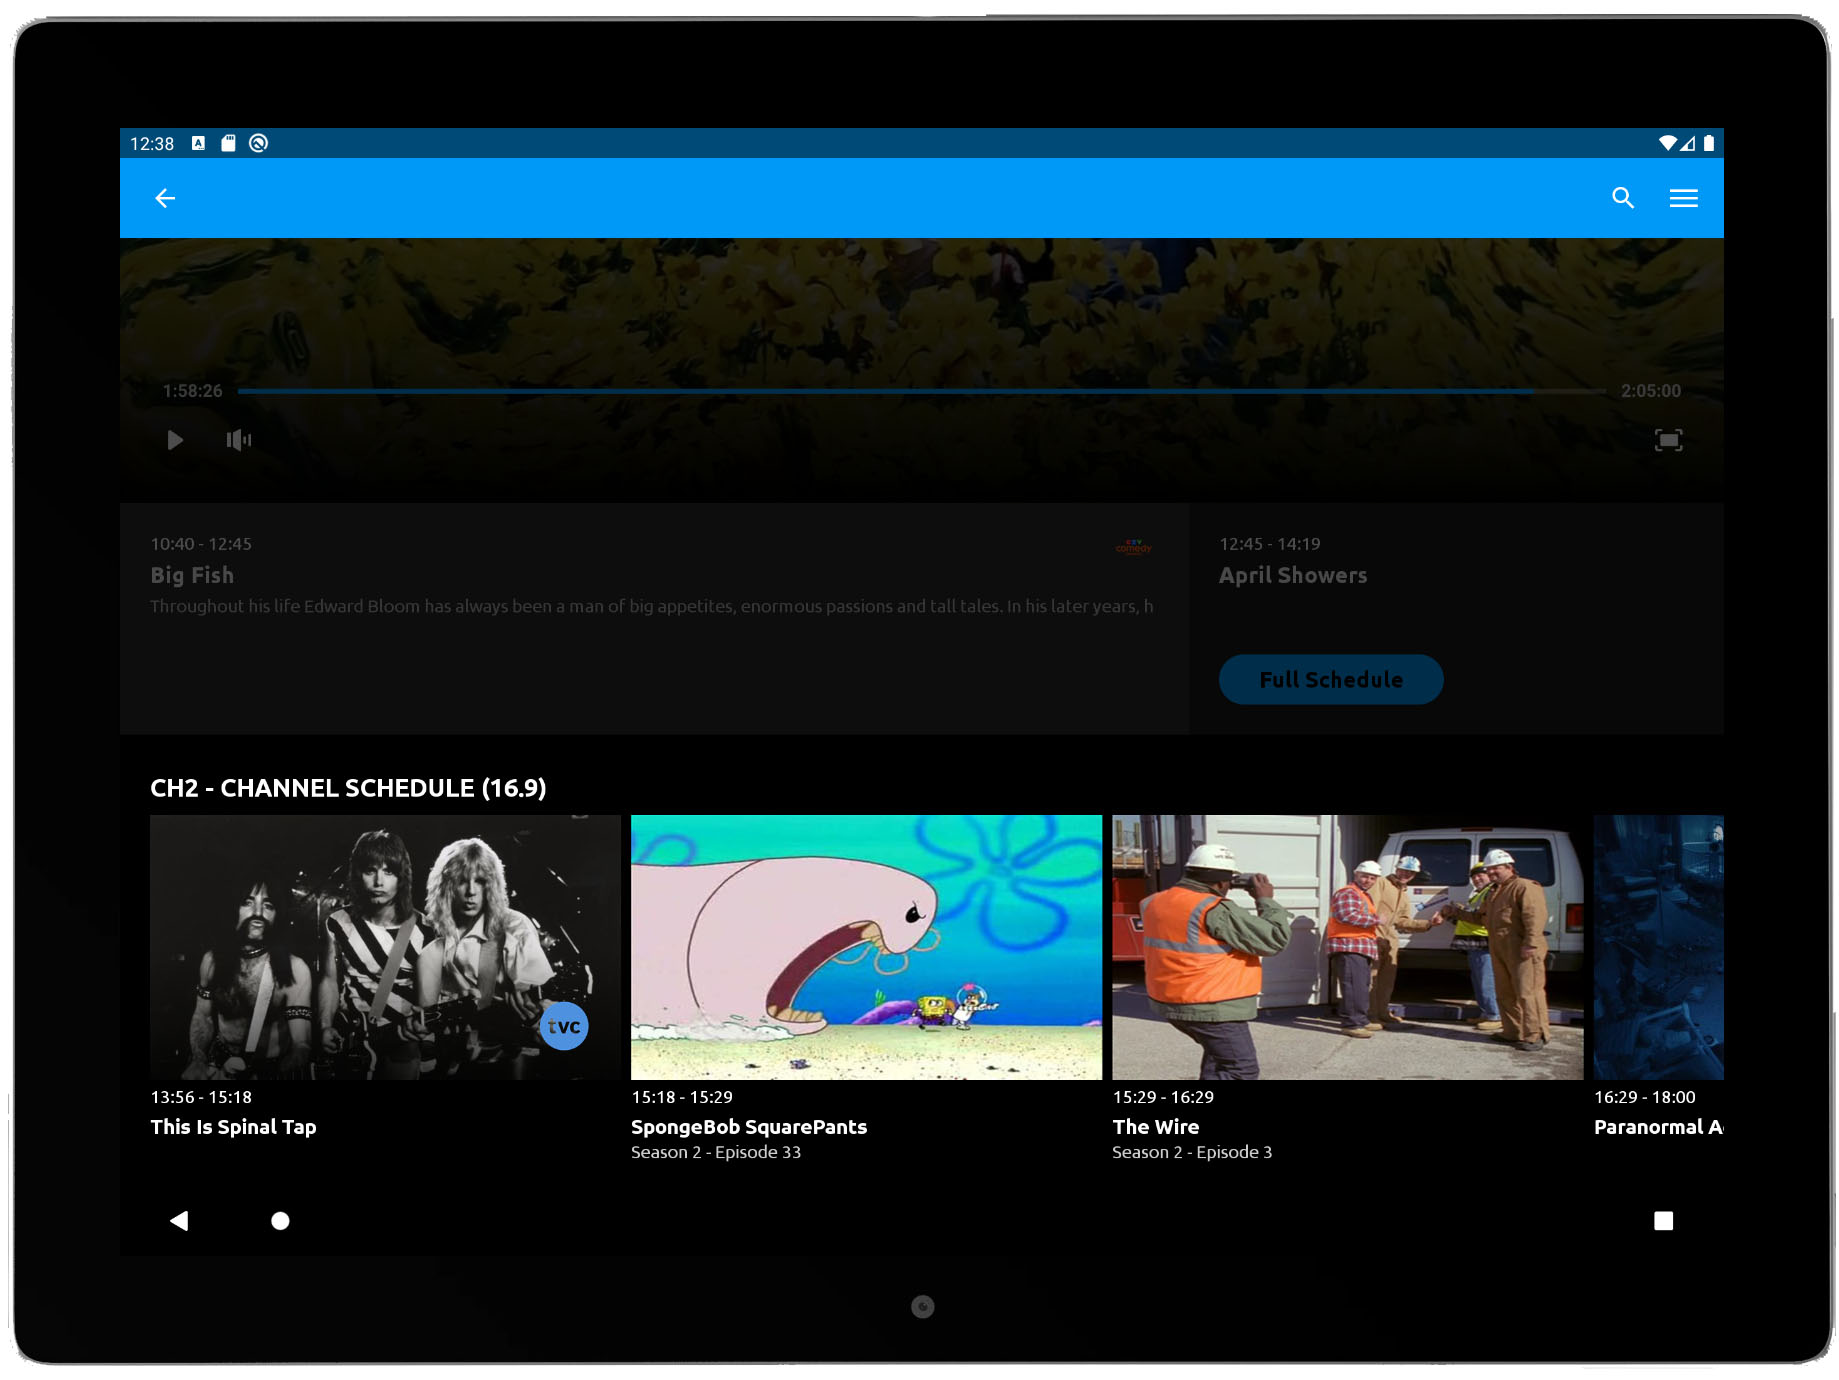Open search with the magnifier icon
Image resolution: width=1839 pixels, height=1380 pixels.
(x=1623, y=198)
